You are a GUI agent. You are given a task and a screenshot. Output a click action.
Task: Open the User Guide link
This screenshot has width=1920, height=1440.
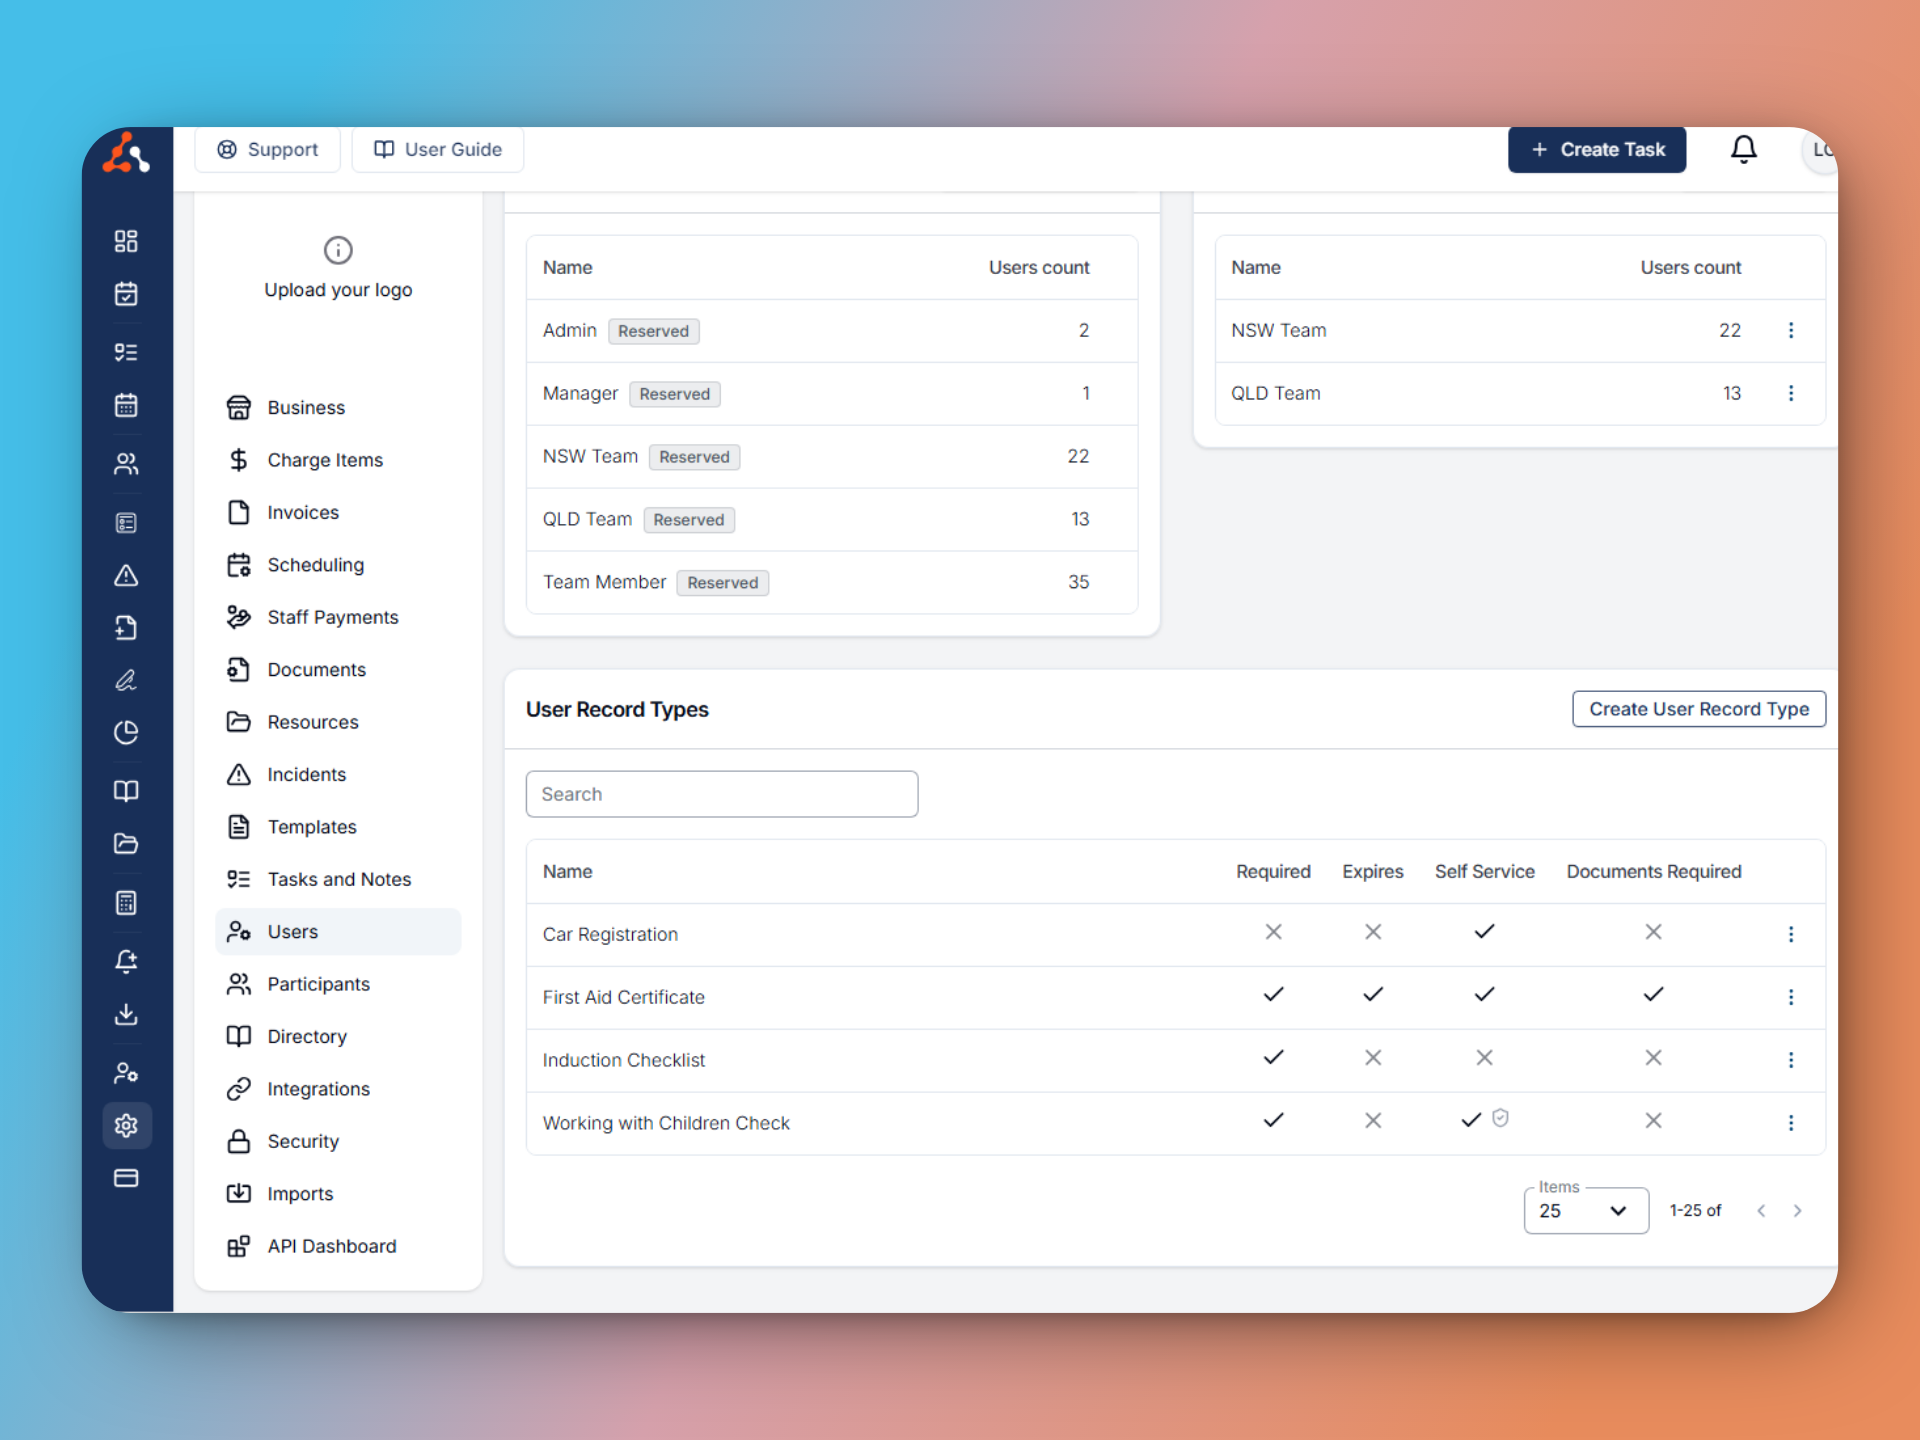click(x=437, y=149)
